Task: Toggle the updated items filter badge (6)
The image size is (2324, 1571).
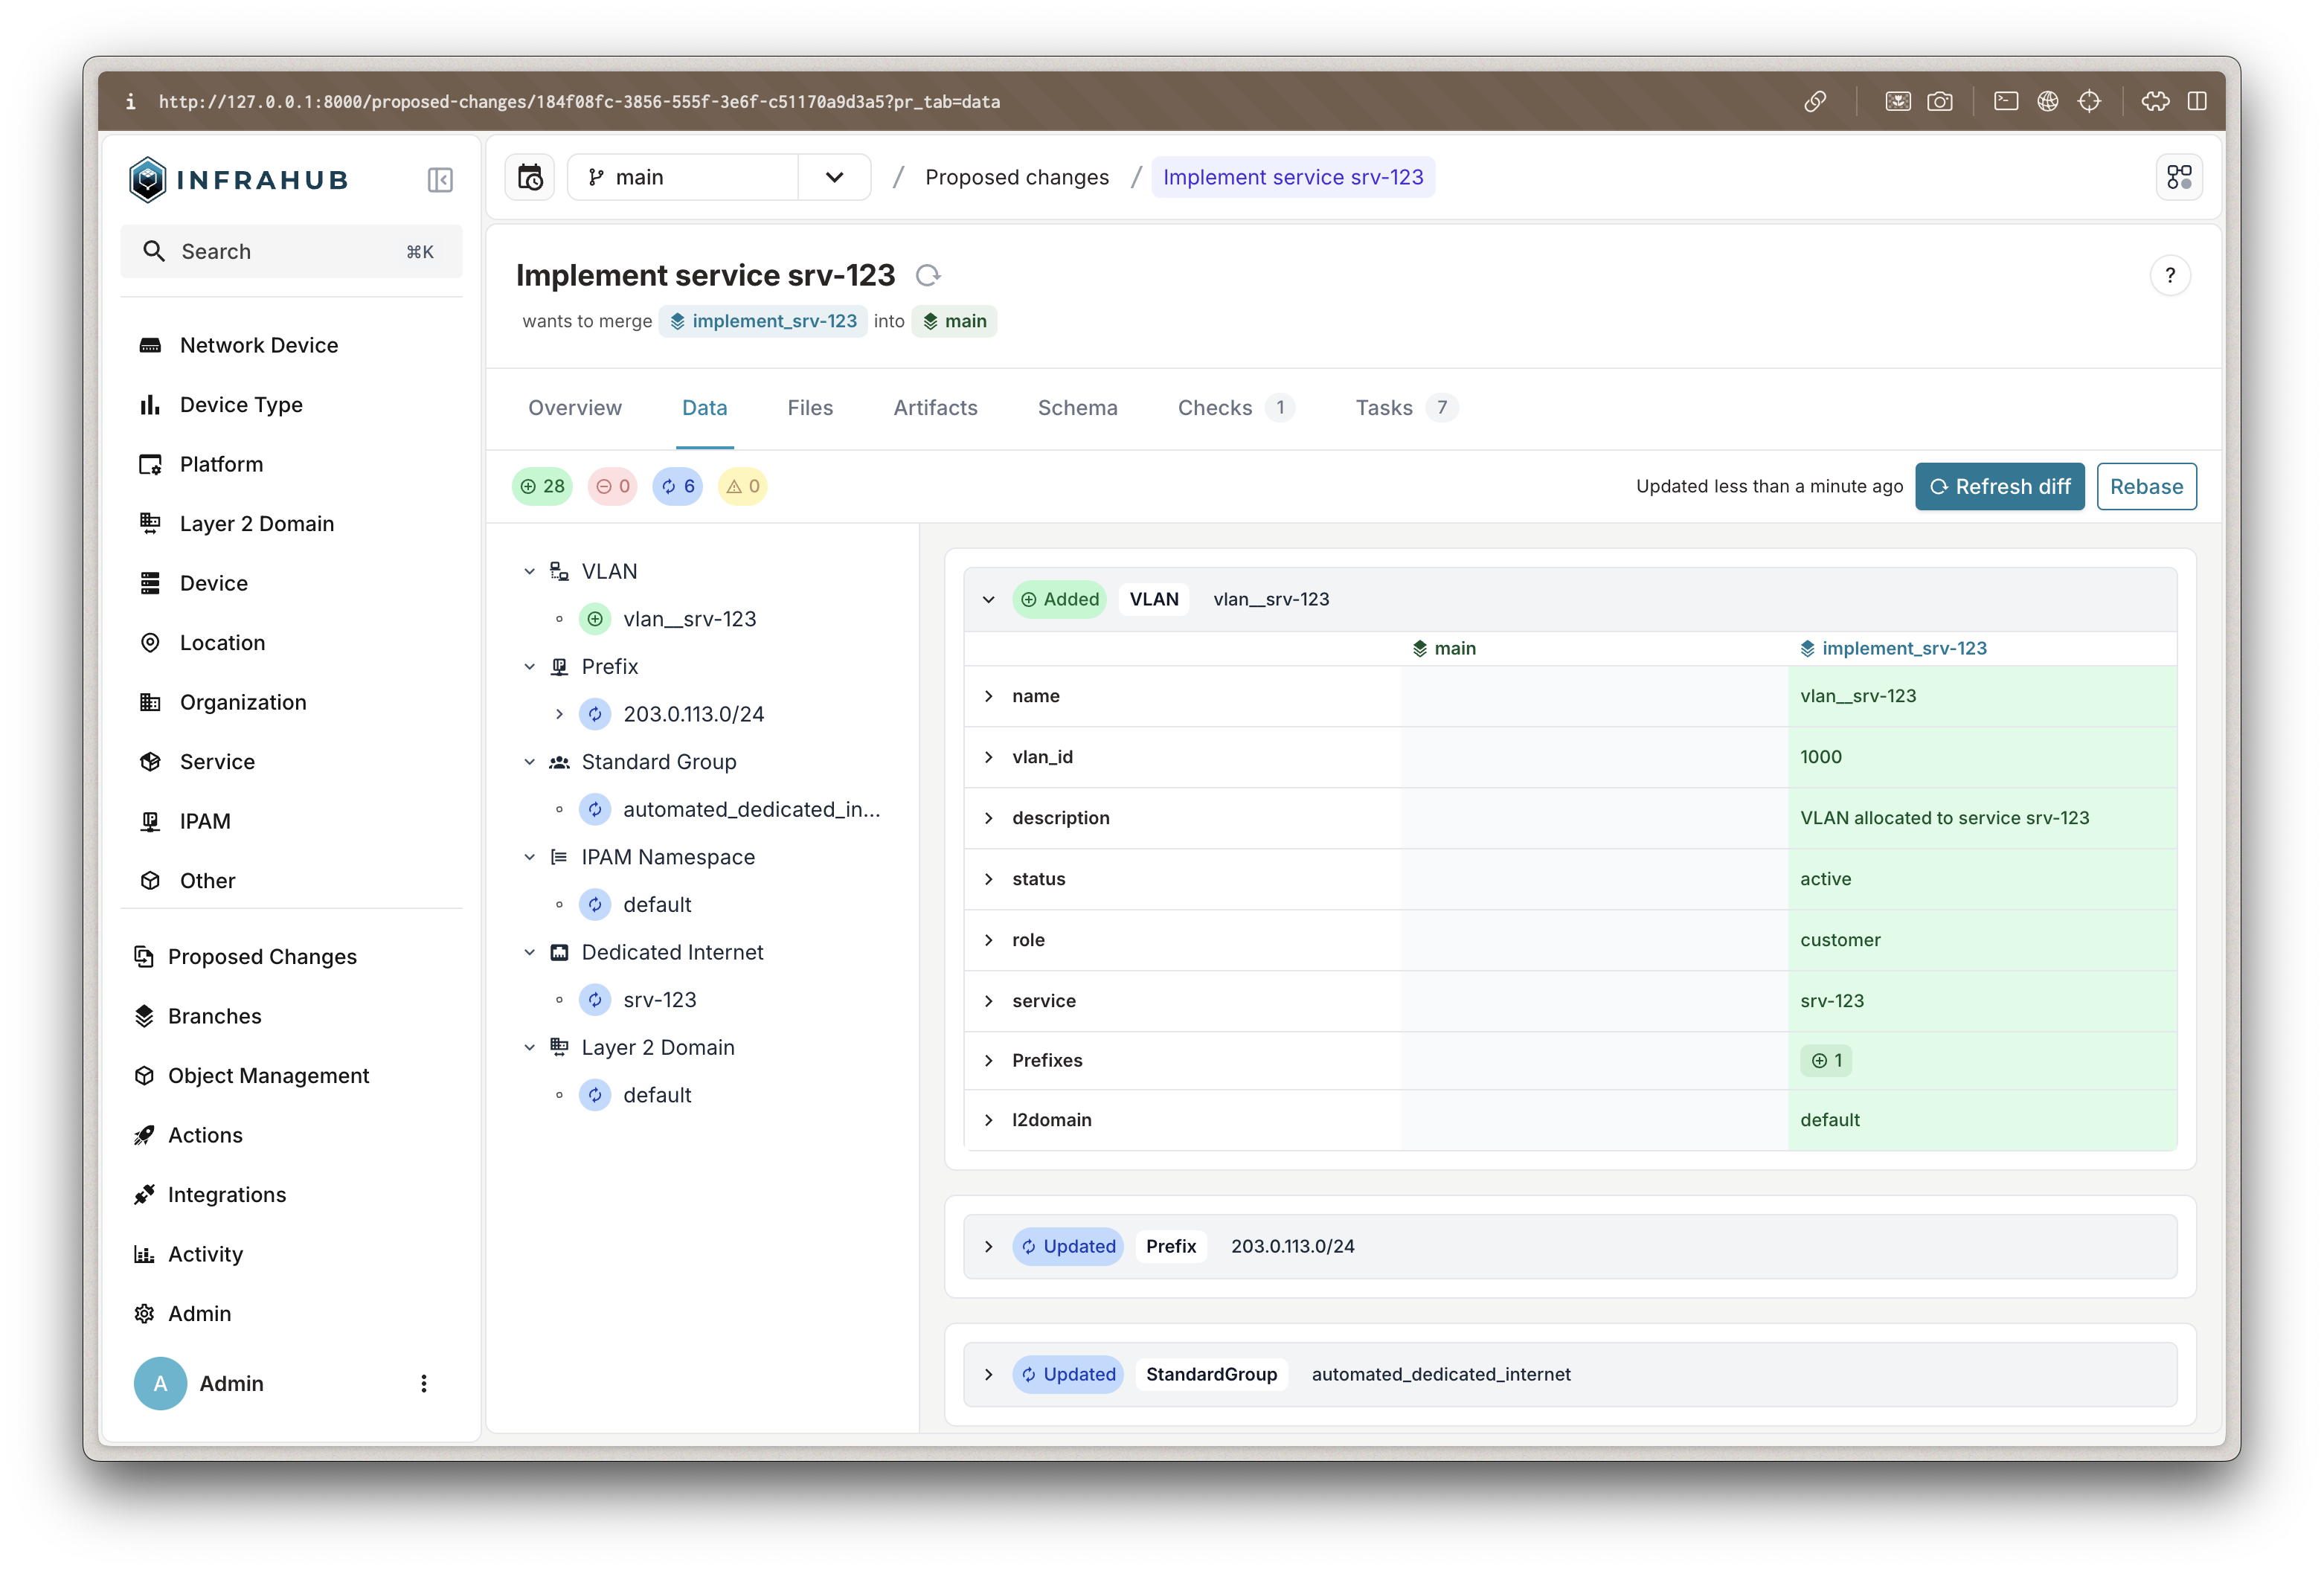Action: [677, 486]
